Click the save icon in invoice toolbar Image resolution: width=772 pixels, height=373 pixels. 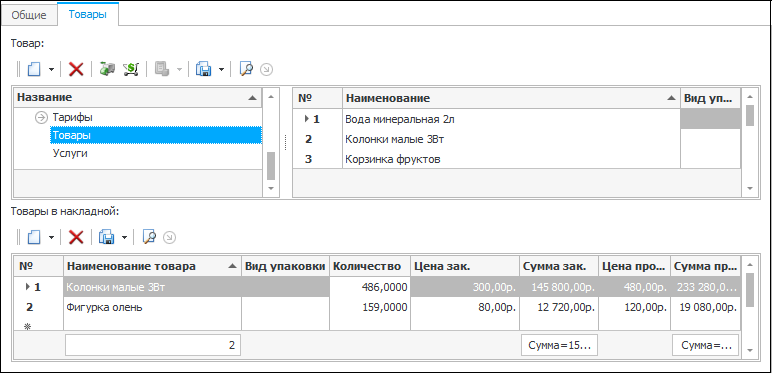(106, 238)
